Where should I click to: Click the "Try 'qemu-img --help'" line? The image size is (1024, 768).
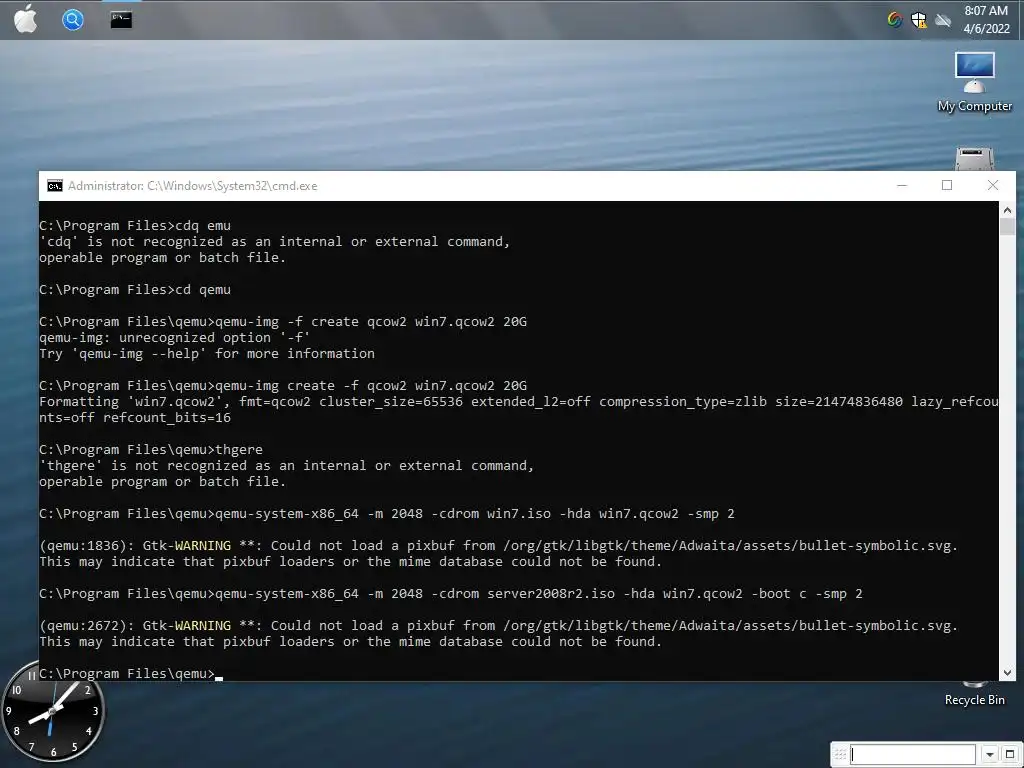pyautogui.click(x=206, y=353)
